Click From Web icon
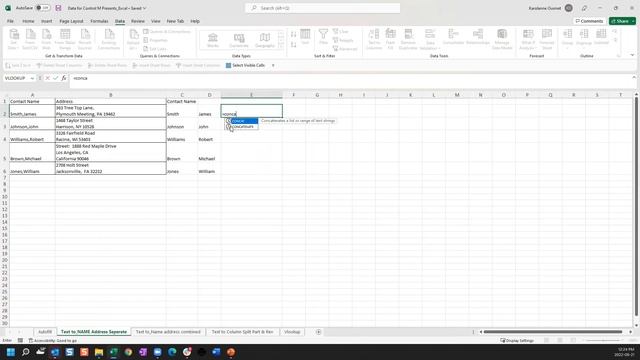The height and width of the screenshot is (360, 640). (x=46, y=40)
